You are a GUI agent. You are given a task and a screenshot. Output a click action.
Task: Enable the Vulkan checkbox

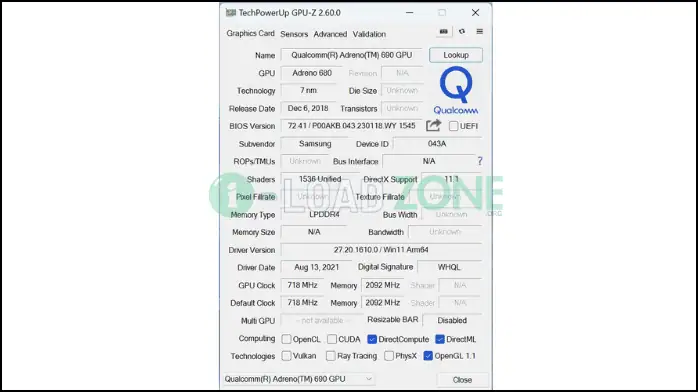[286, 356]
